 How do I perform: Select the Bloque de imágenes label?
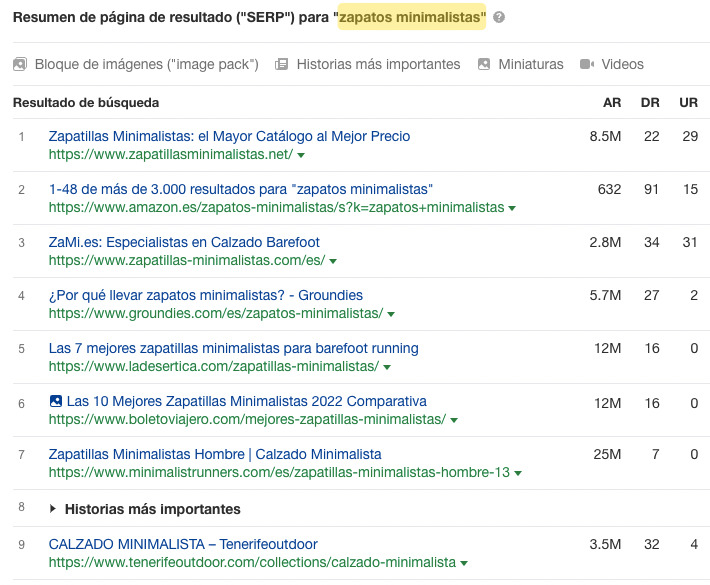click(x=147, y=64)
